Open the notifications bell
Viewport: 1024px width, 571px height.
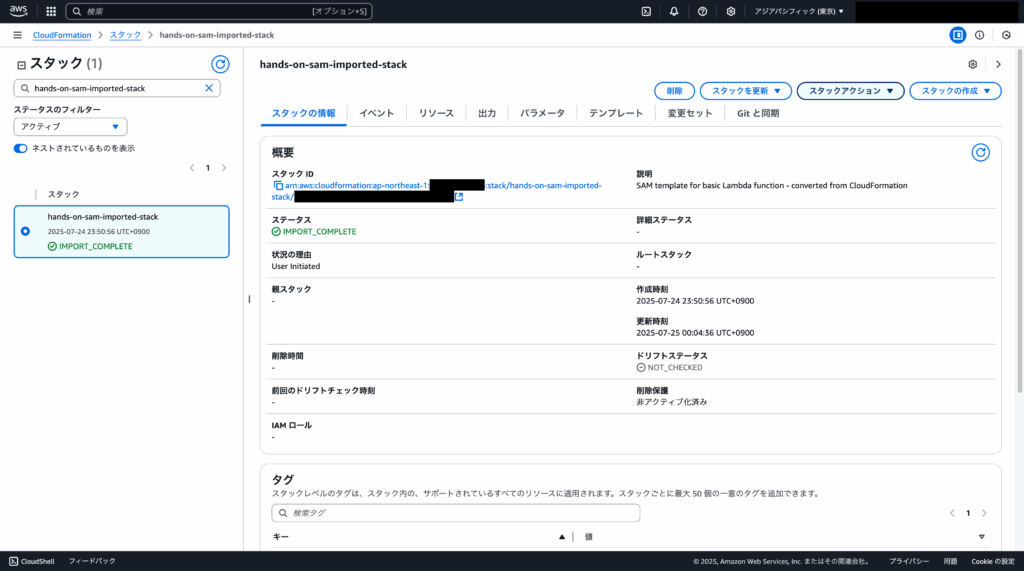pyautogui.click(x=674, y=11)
